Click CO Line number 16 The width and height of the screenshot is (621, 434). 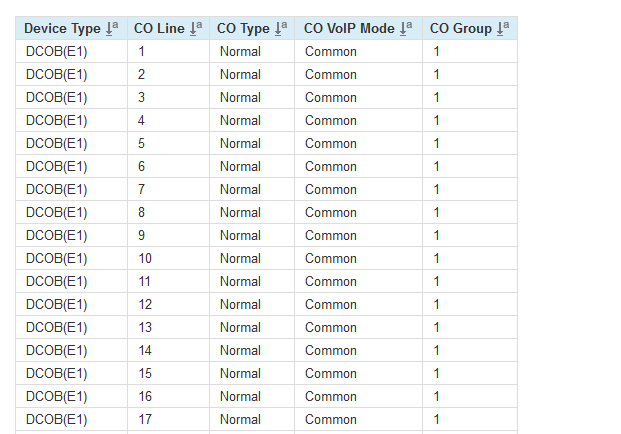[x=145, y=396]
